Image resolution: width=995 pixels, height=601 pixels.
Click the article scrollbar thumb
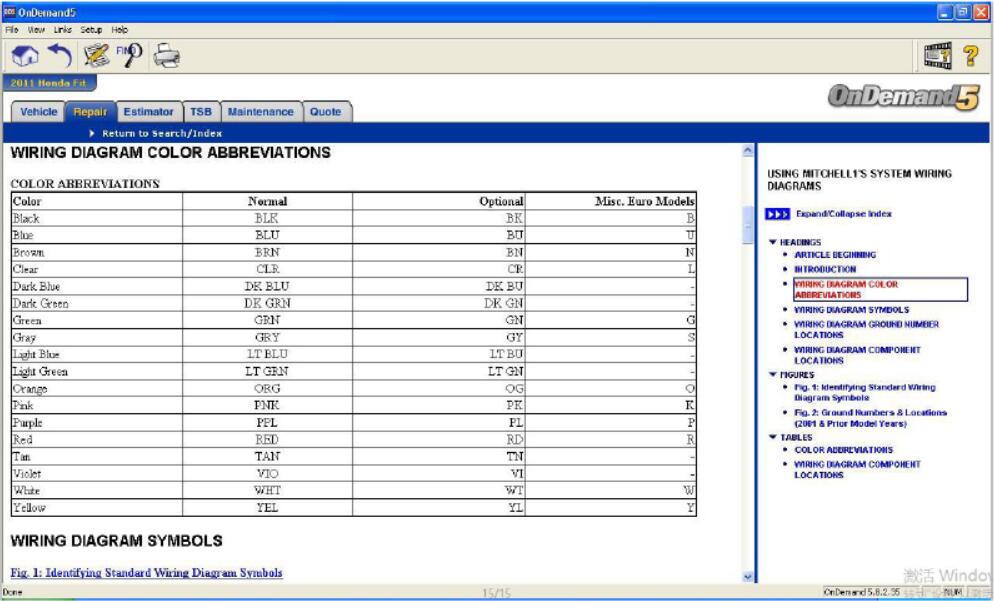coord(748,225)
